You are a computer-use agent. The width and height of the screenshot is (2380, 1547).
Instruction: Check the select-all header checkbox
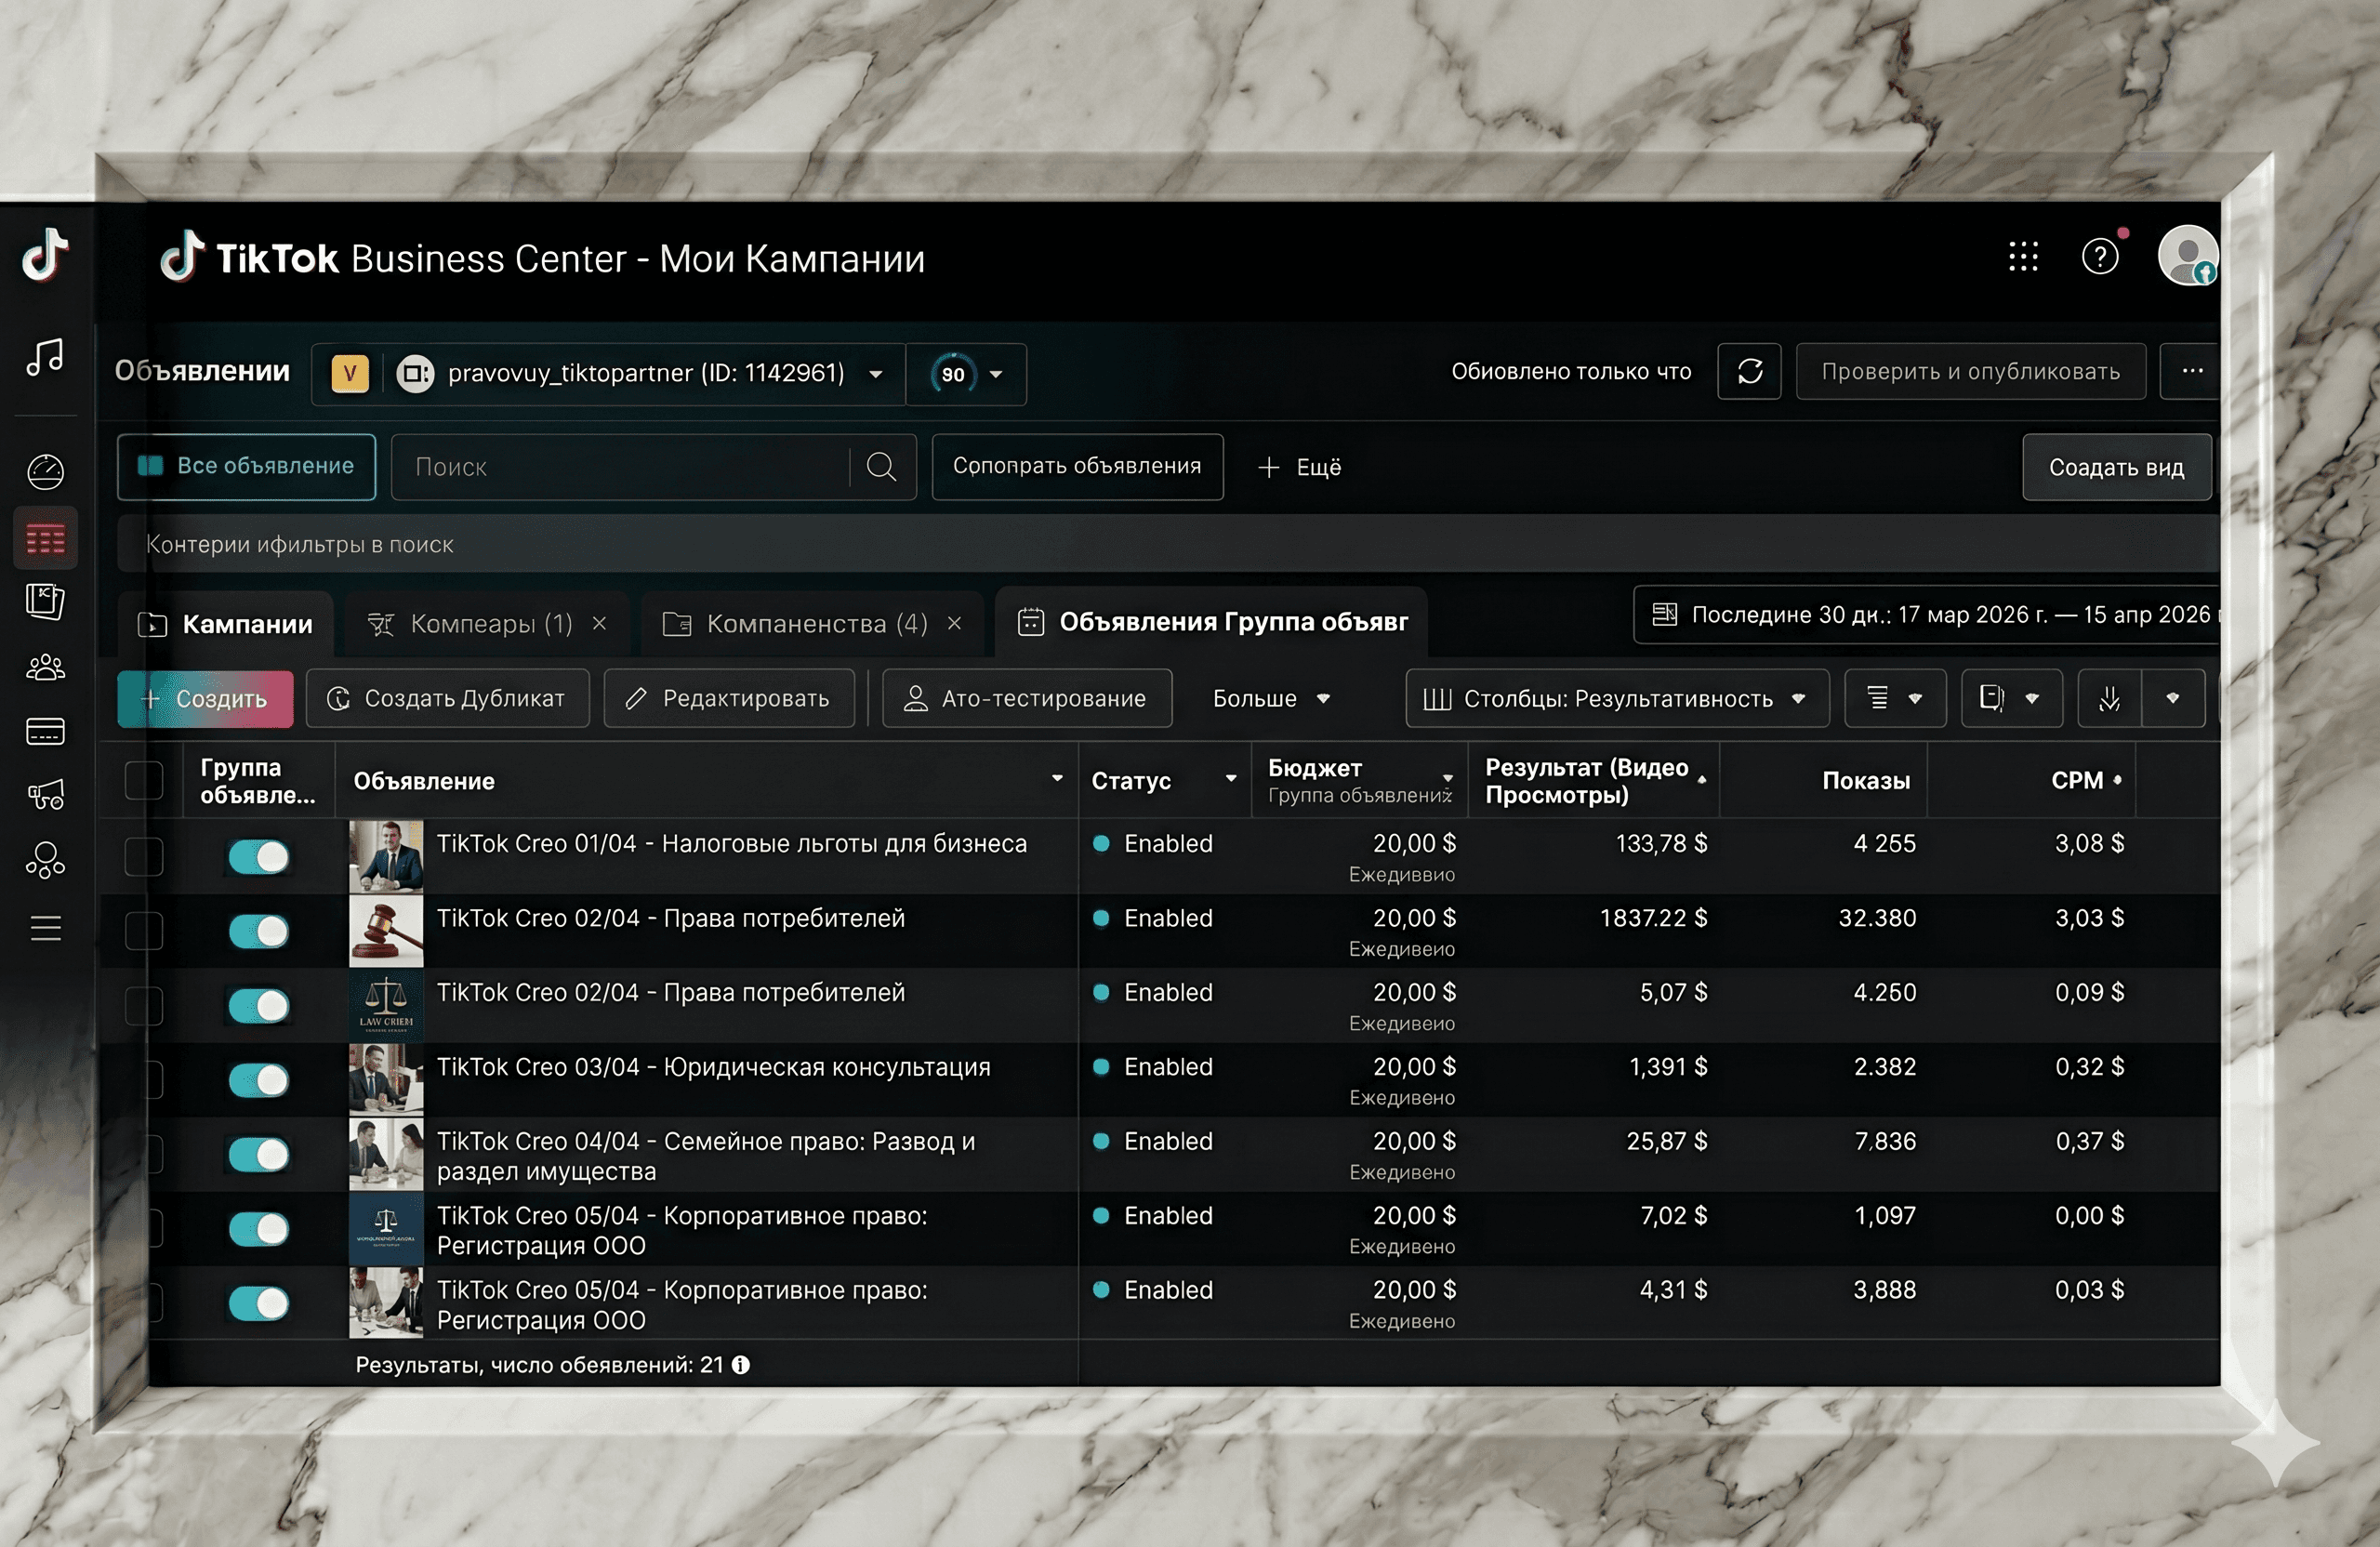coord(144,781)
